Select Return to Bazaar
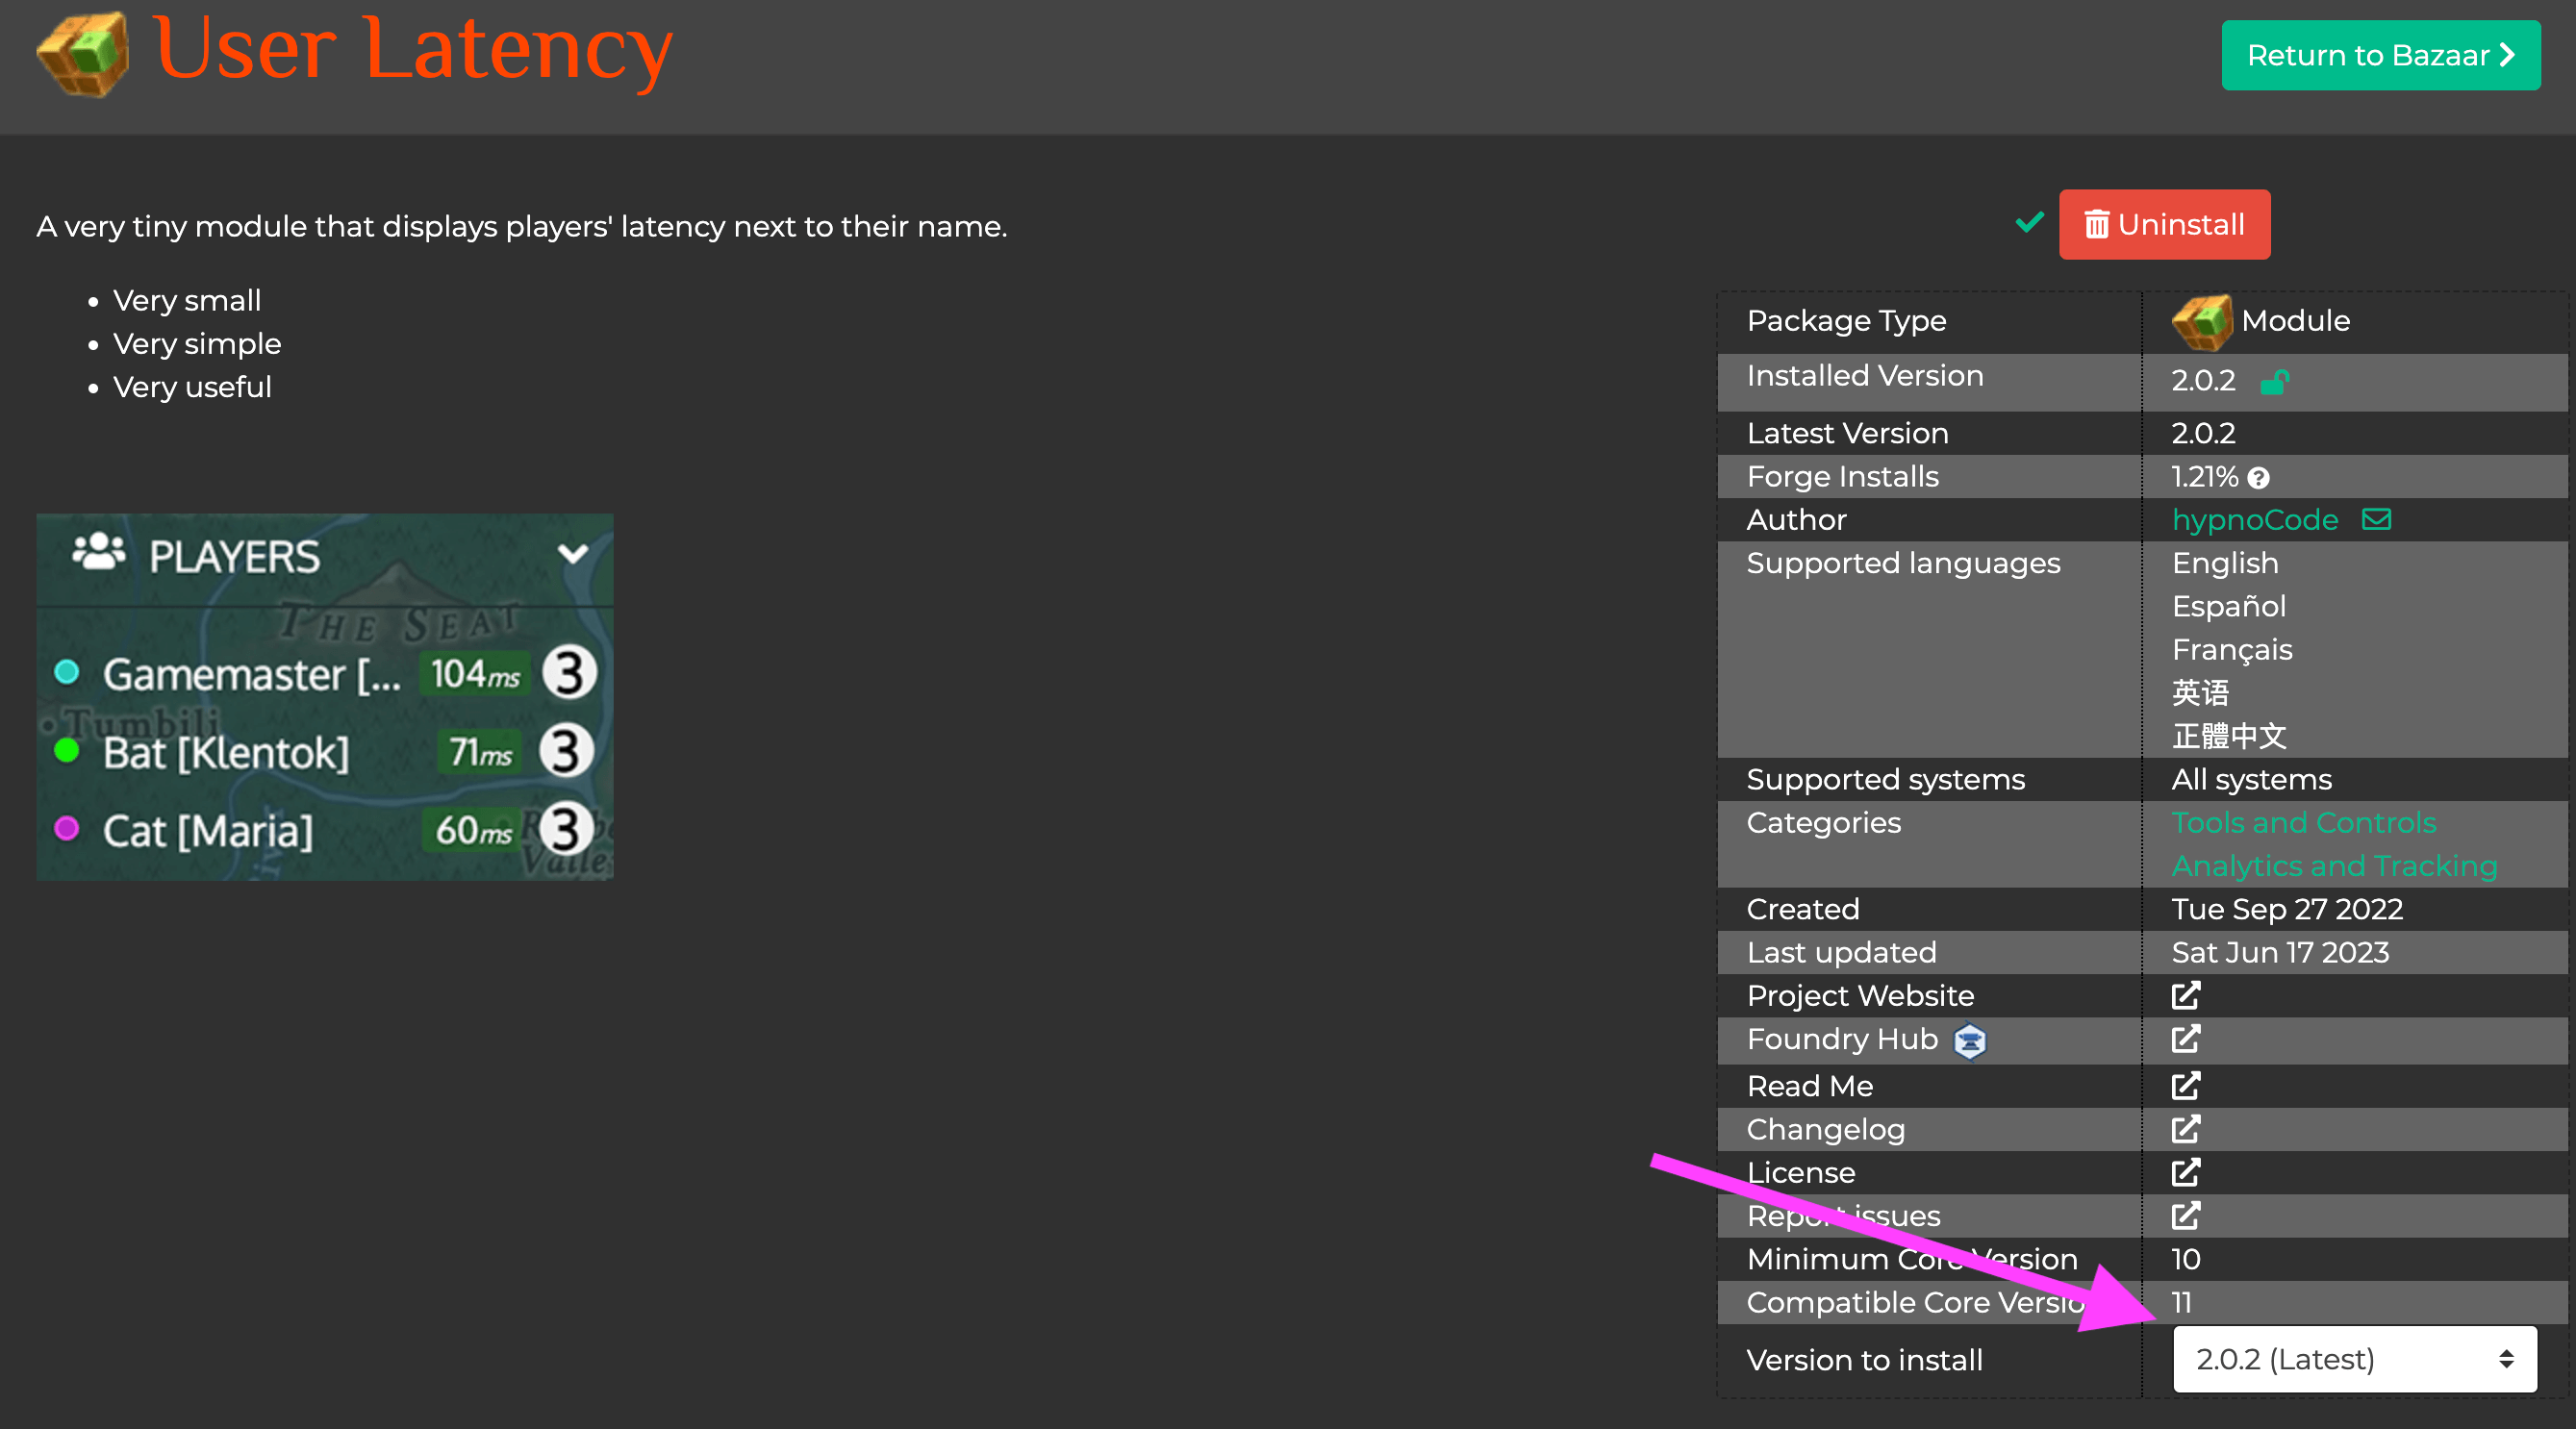 coord(2381,55)
